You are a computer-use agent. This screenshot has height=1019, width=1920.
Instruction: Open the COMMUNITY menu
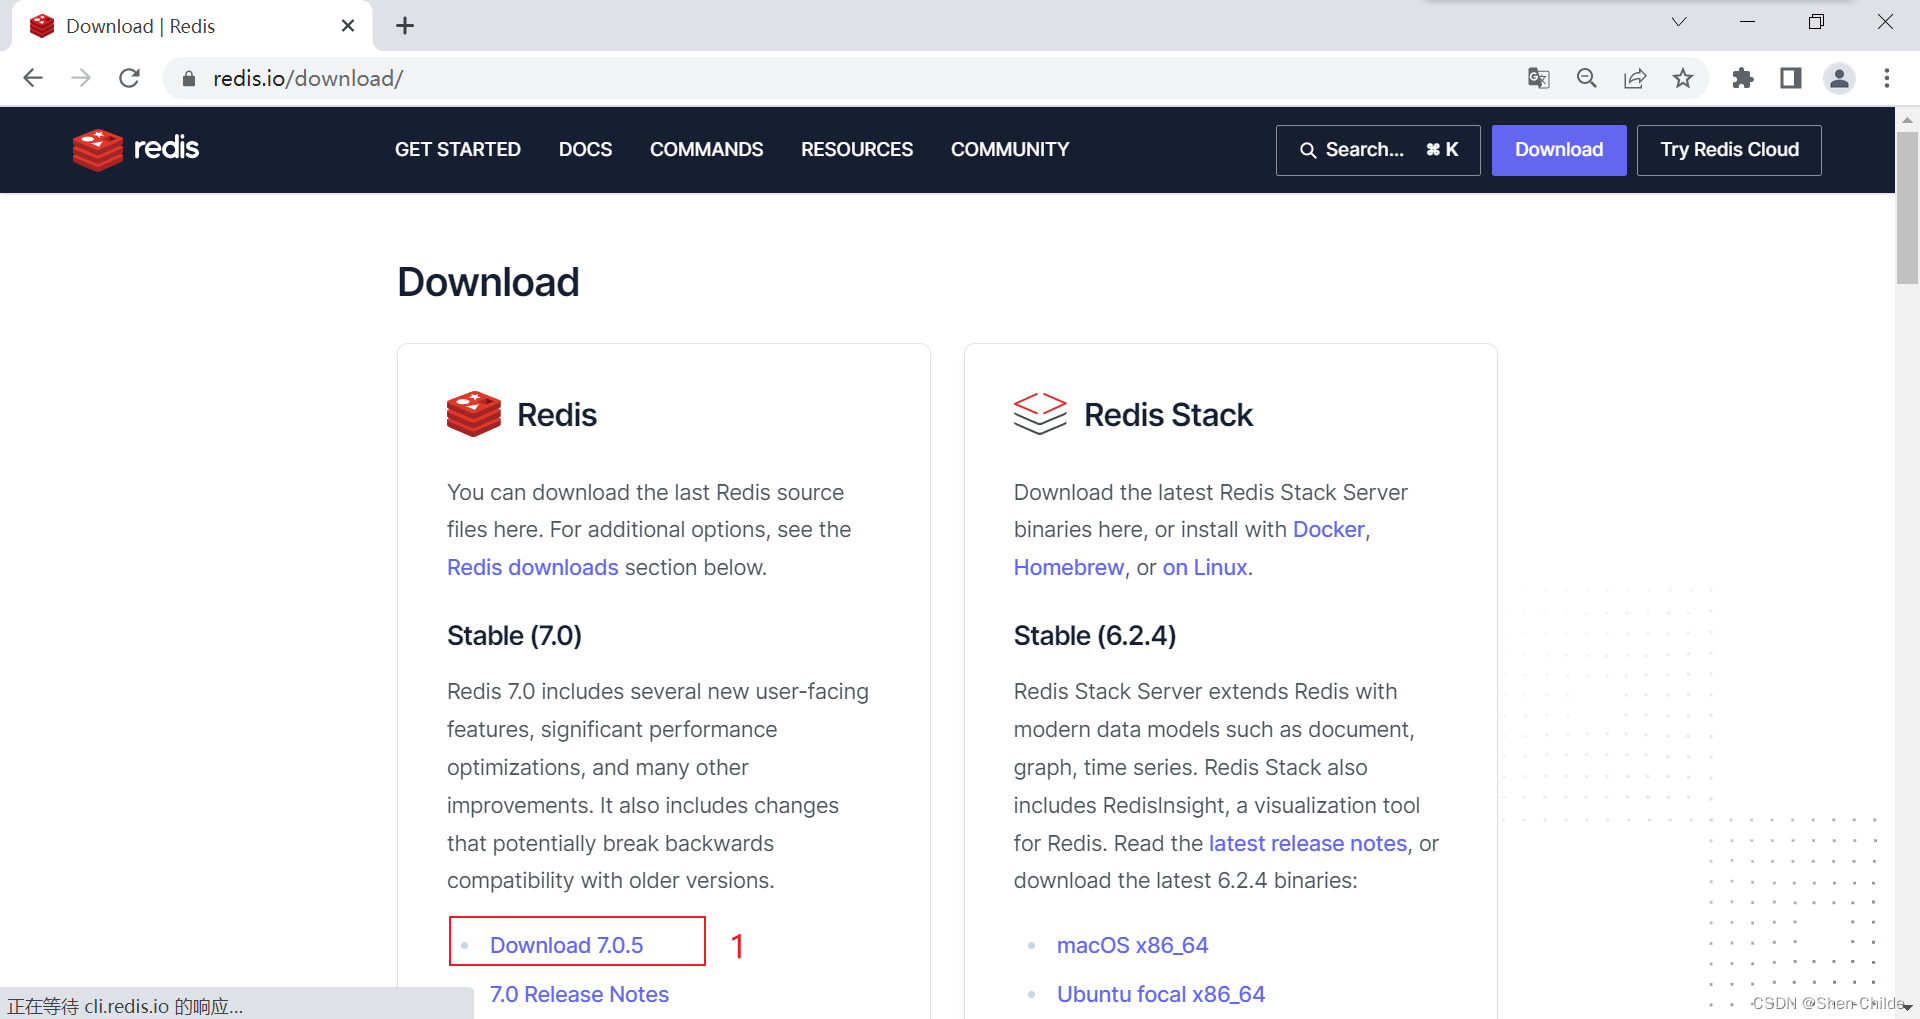coord(1010,150)
